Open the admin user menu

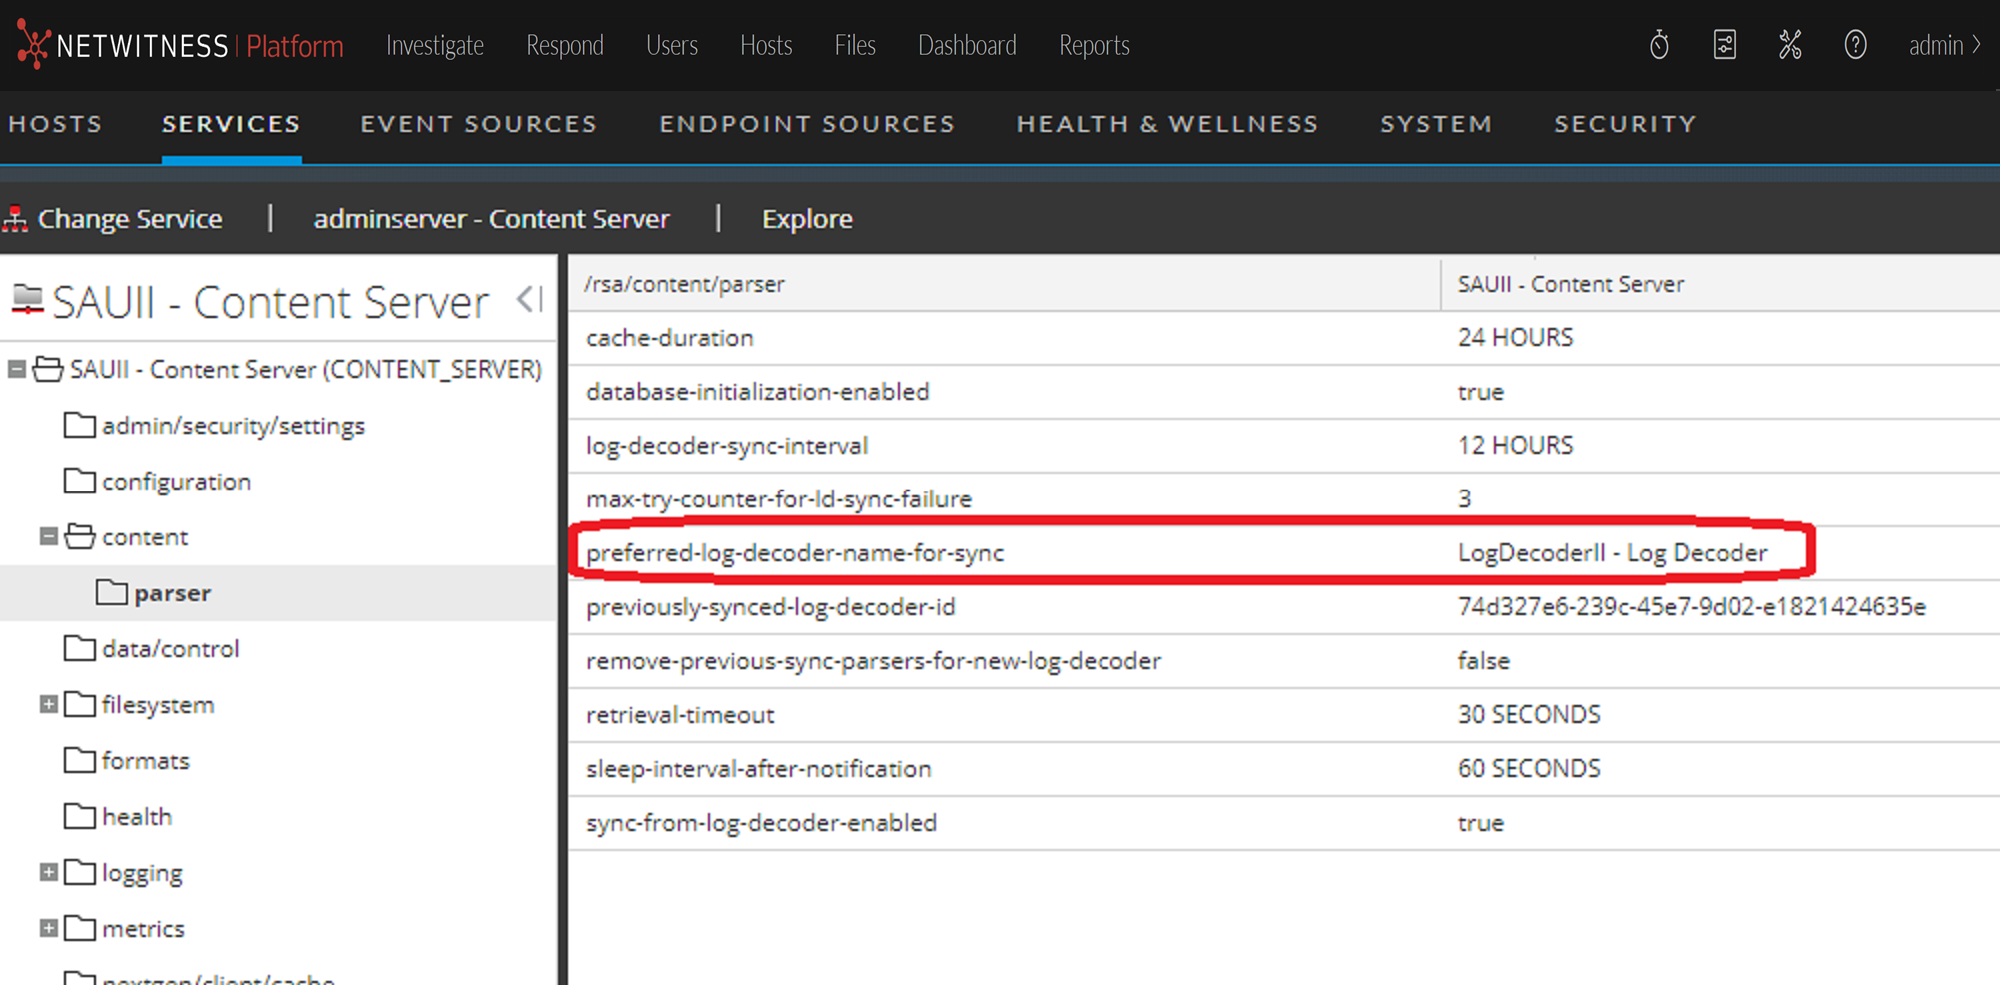coord(1944,45)
